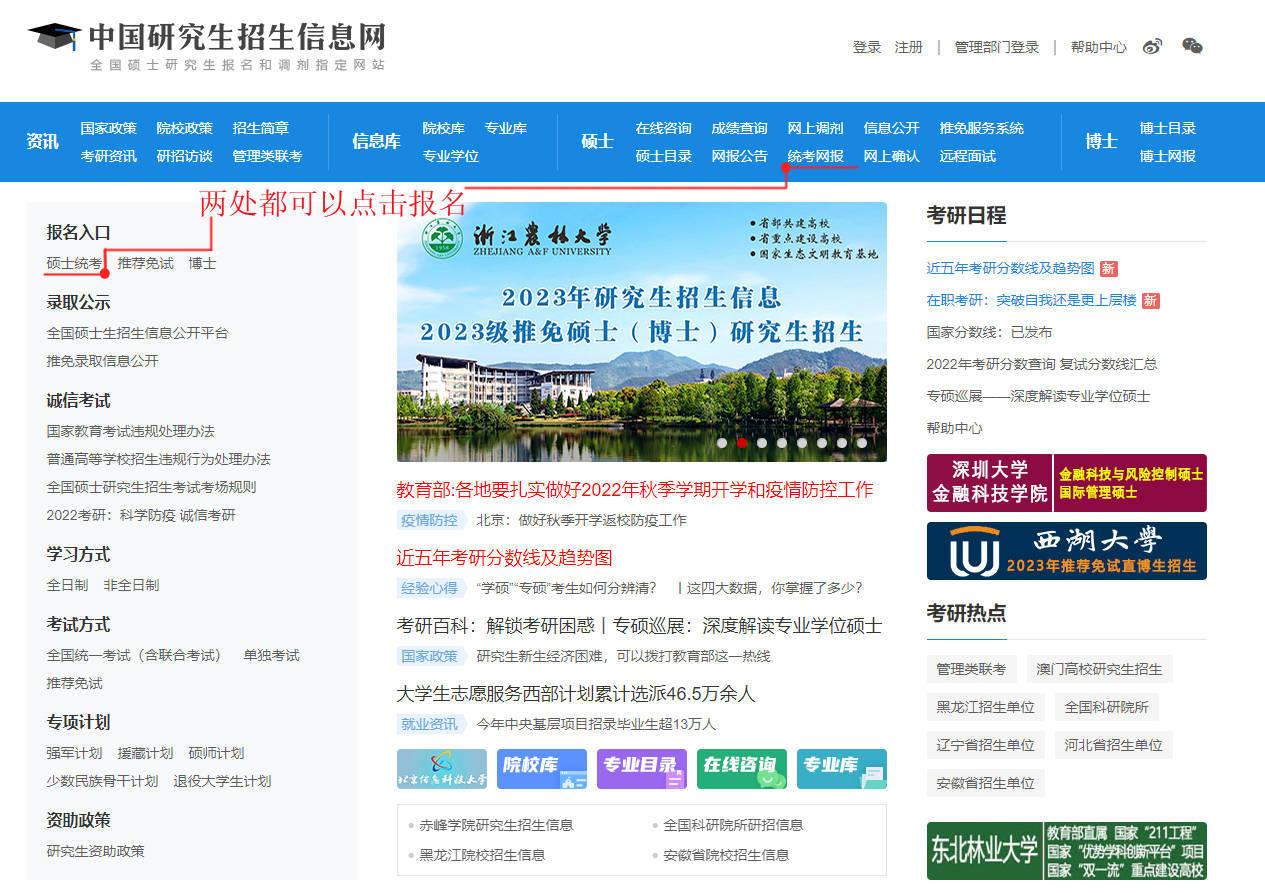Open the Weibo icon in header
Image resolution: width=1265 pixels, height=893 pixels.
pyautogui.click(x=1153, y=46)
